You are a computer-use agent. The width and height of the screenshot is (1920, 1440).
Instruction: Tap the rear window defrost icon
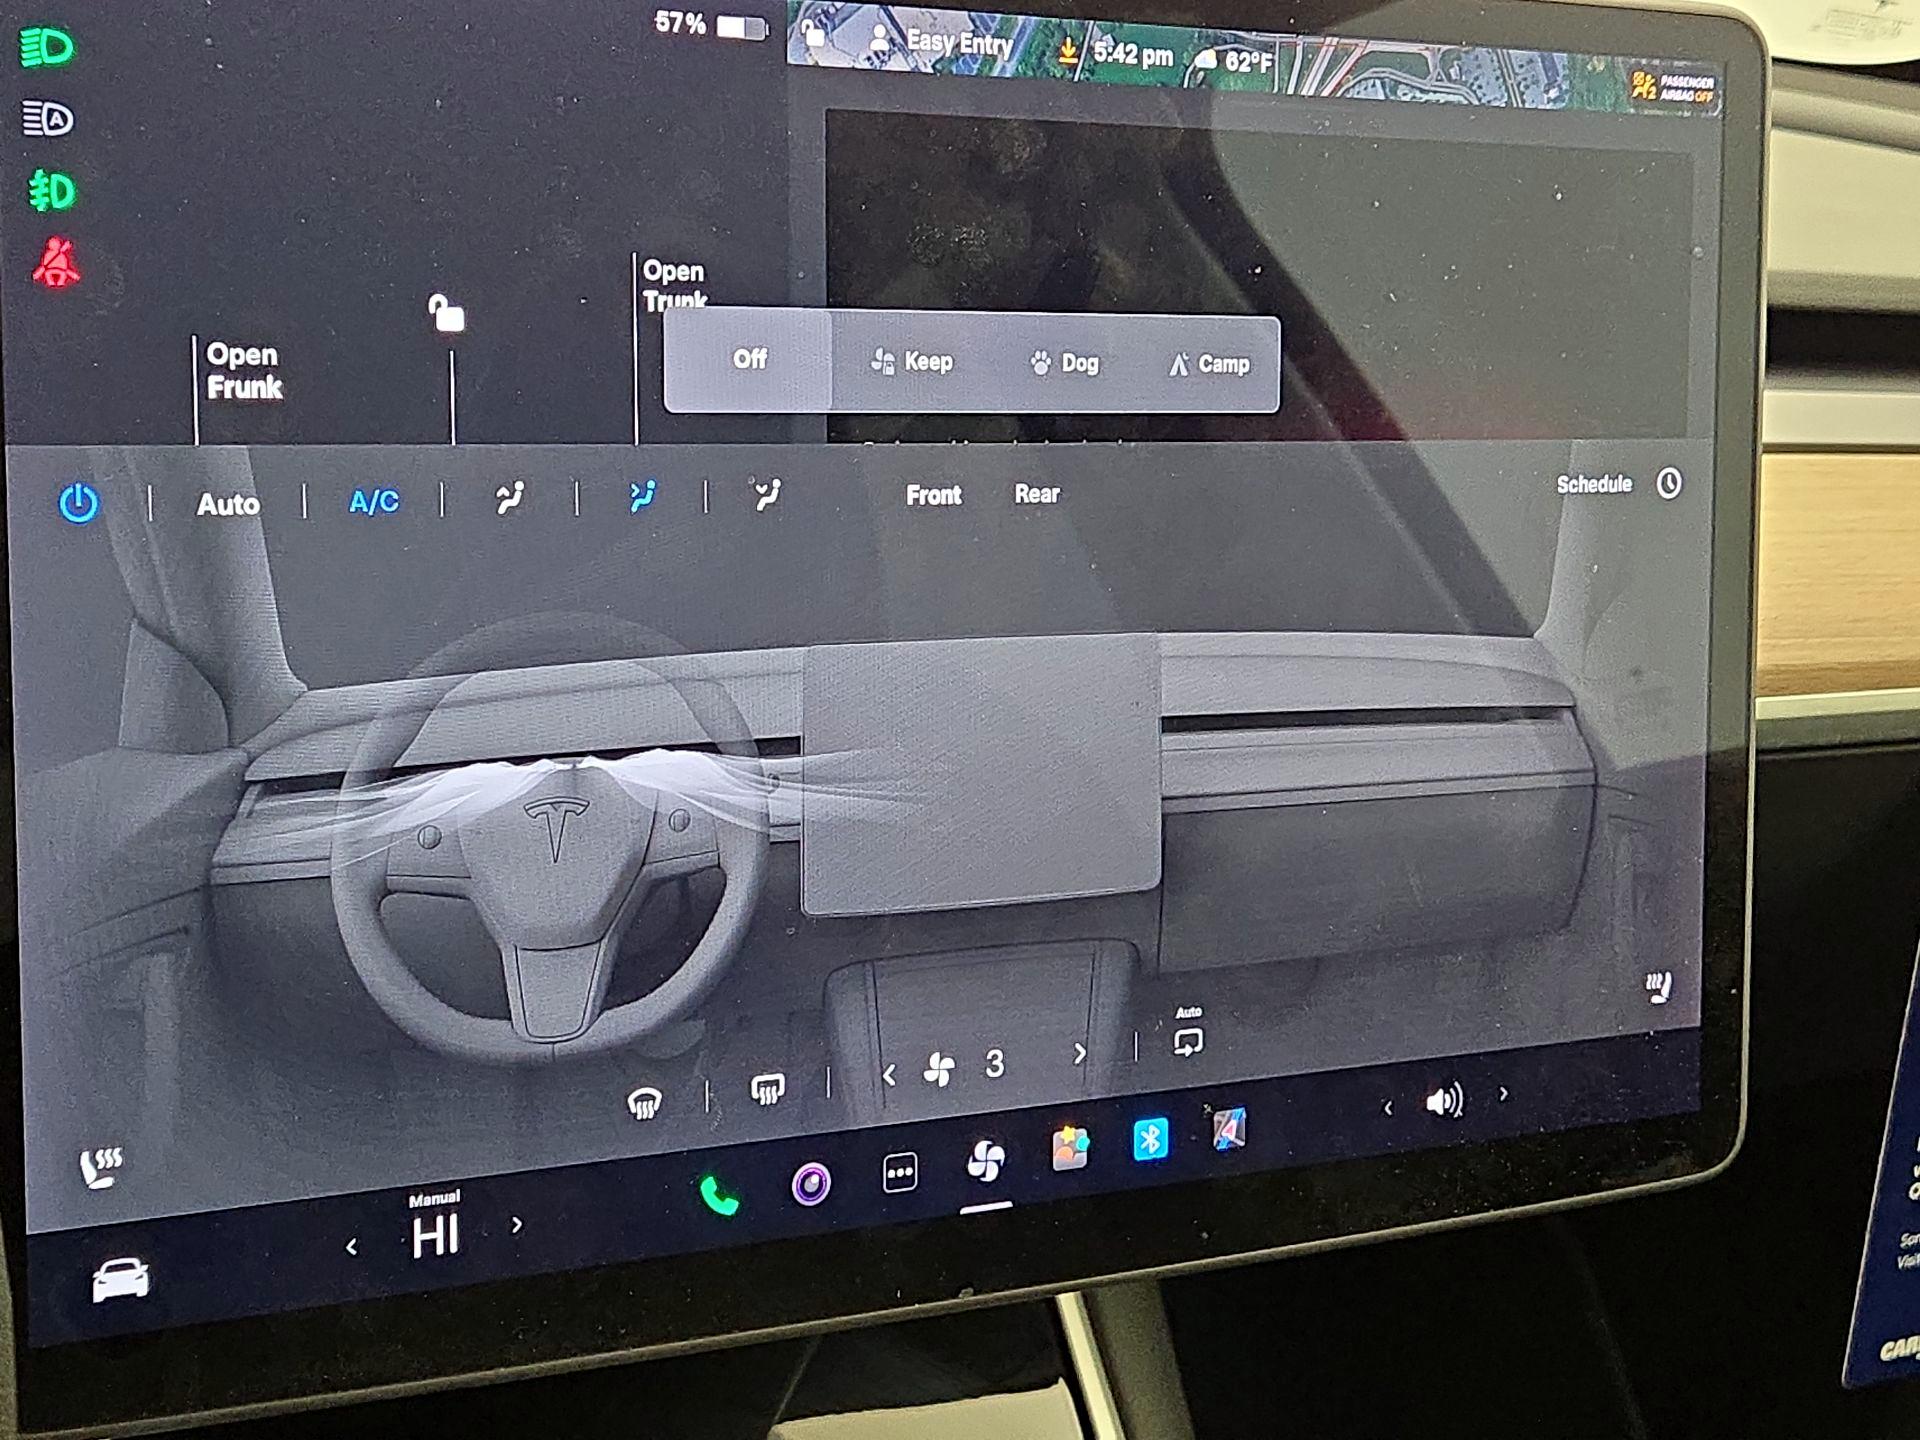[765, 1089]
